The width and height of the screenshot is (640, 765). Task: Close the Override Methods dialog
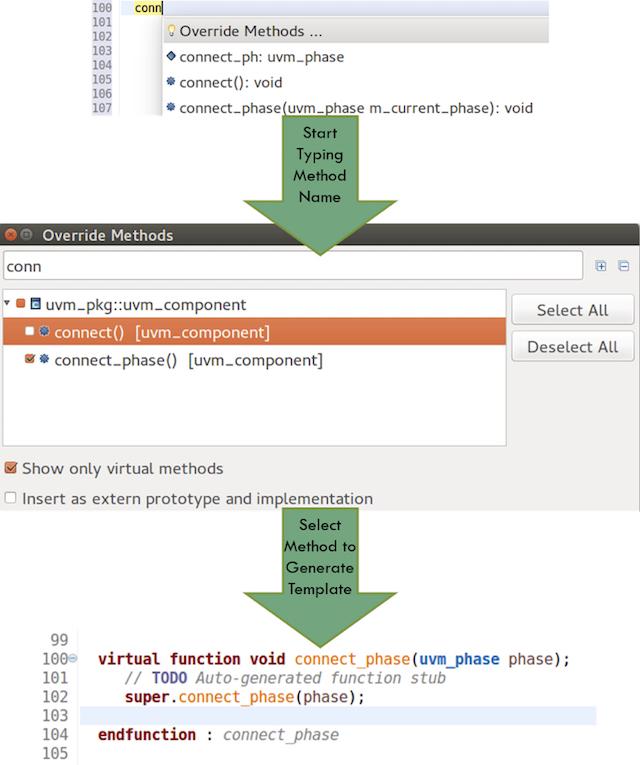tap(10, 235)
